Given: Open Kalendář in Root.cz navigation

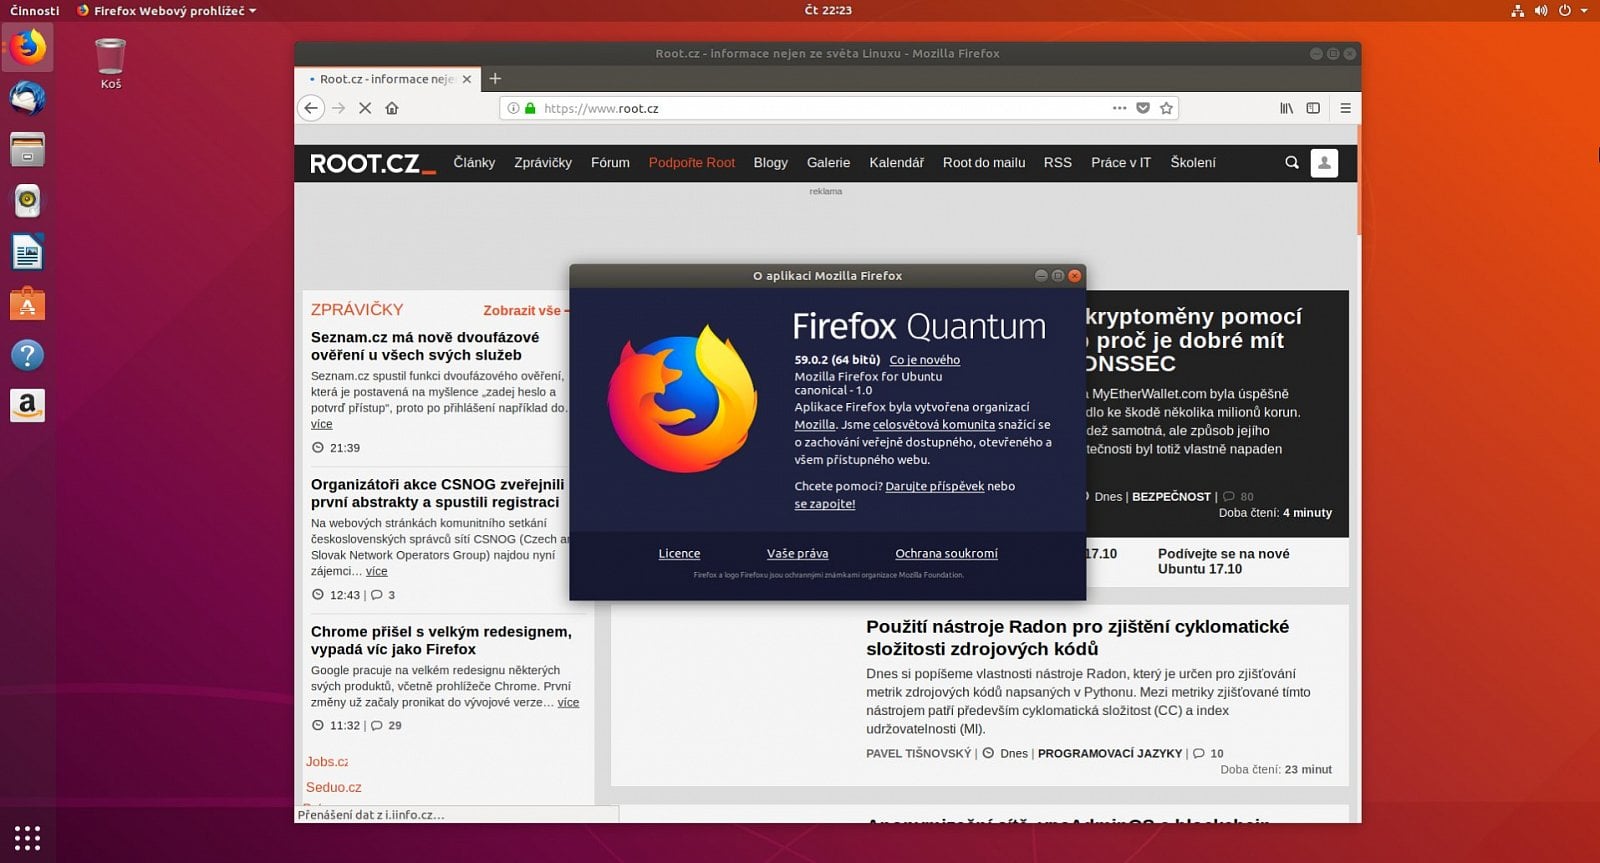Looking at the screenshot, I should (x=896, y=162).
